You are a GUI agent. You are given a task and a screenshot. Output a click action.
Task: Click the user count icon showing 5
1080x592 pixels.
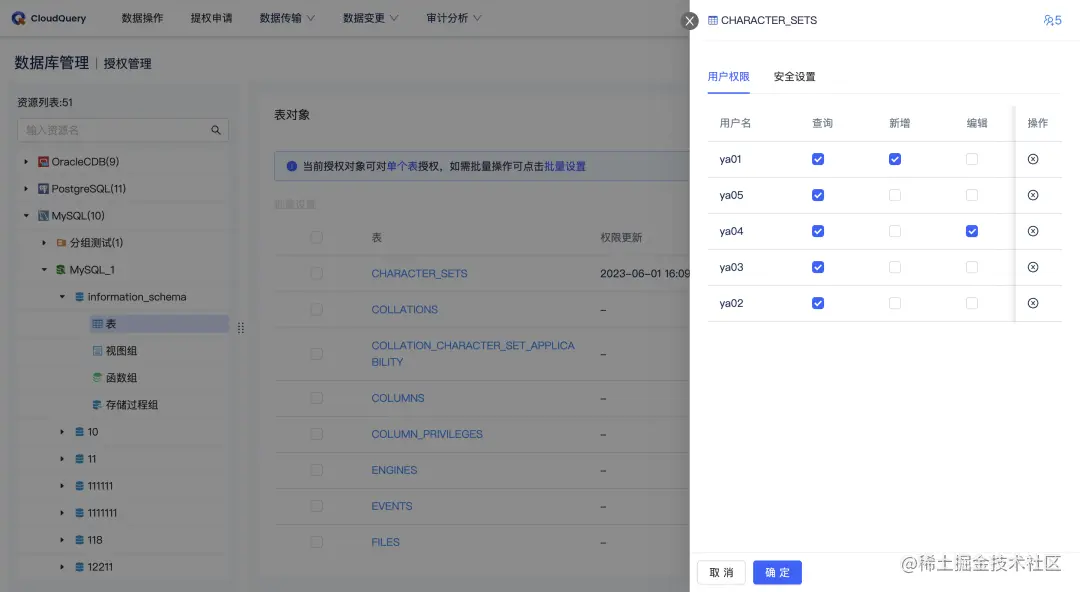point(1052,21)
